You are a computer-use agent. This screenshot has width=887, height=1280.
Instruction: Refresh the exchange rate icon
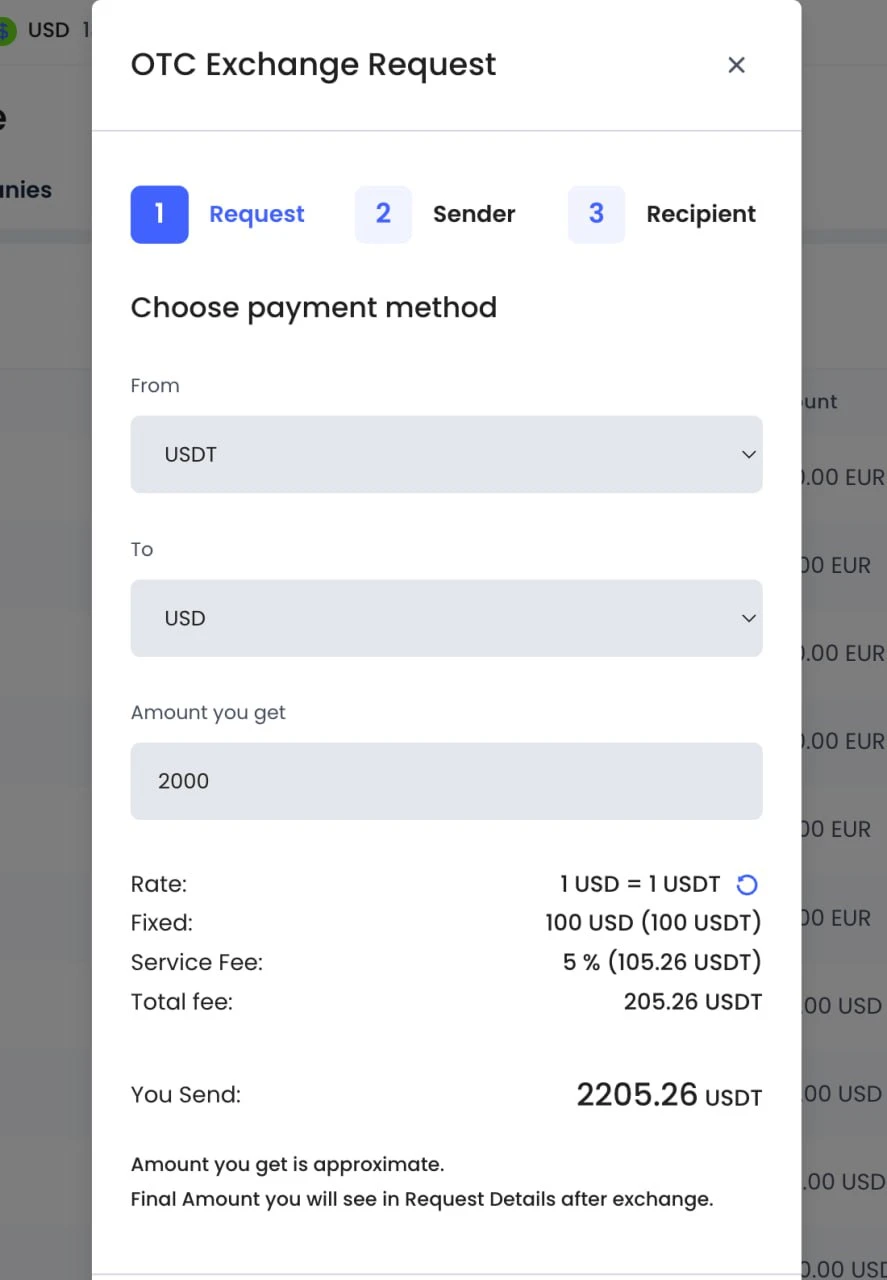747,884
